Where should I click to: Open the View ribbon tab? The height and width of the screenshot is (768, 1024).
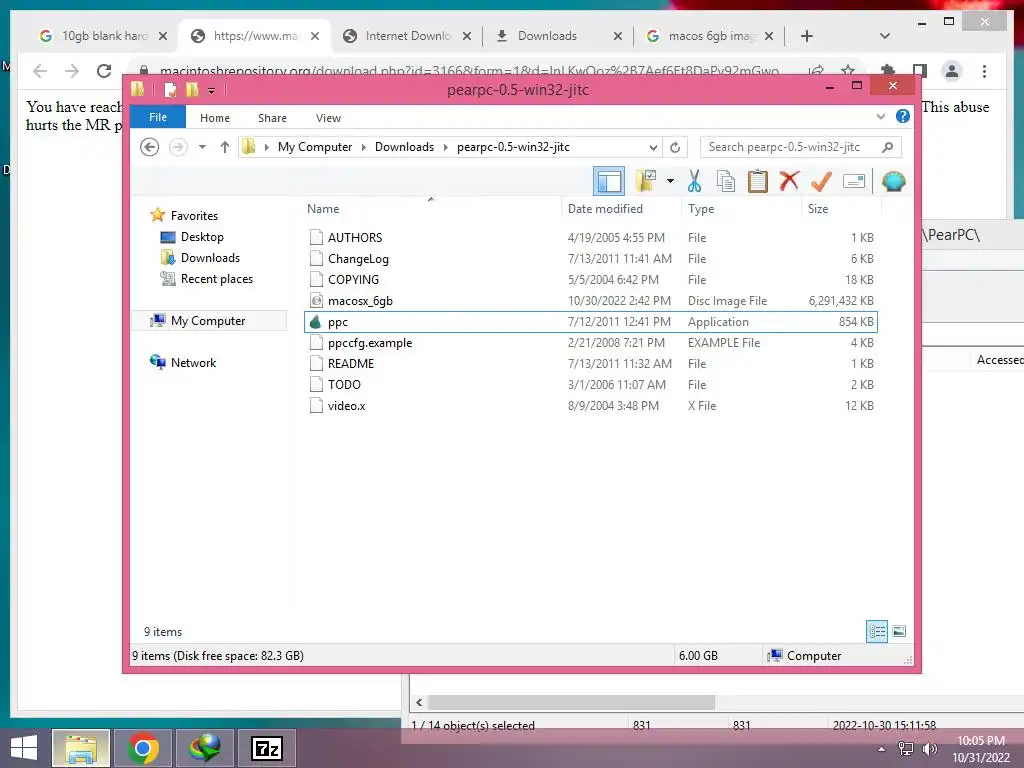tap(328, 118)
